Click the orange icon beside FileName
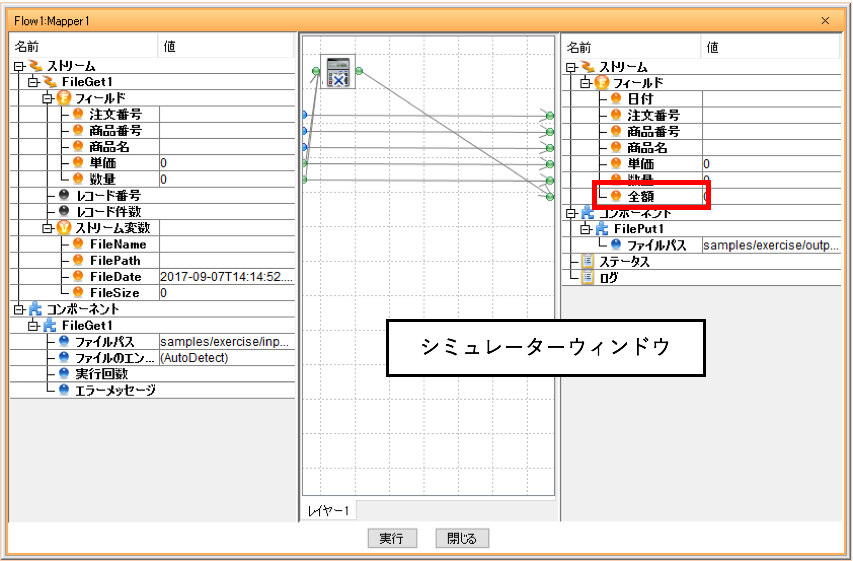 click(78, 244)
